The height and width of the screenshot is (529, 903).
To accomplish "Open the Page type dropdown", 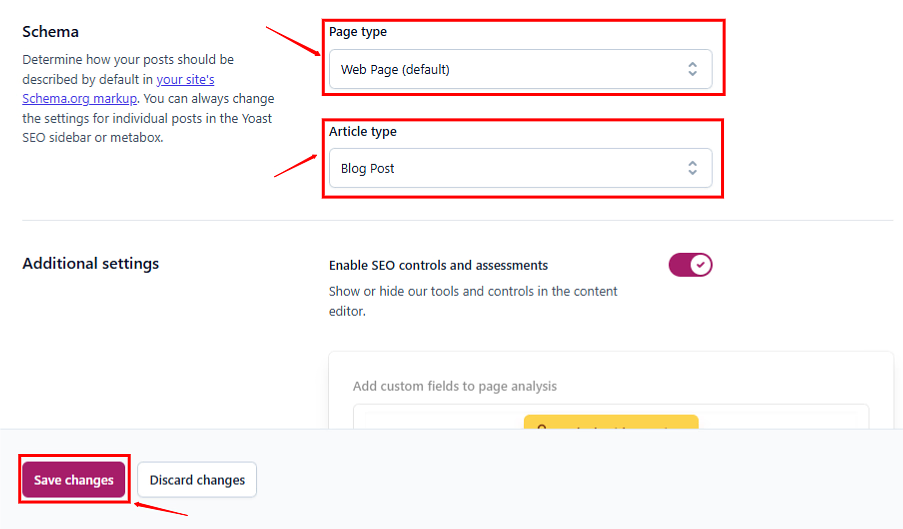I will click(x=520, y=69).
